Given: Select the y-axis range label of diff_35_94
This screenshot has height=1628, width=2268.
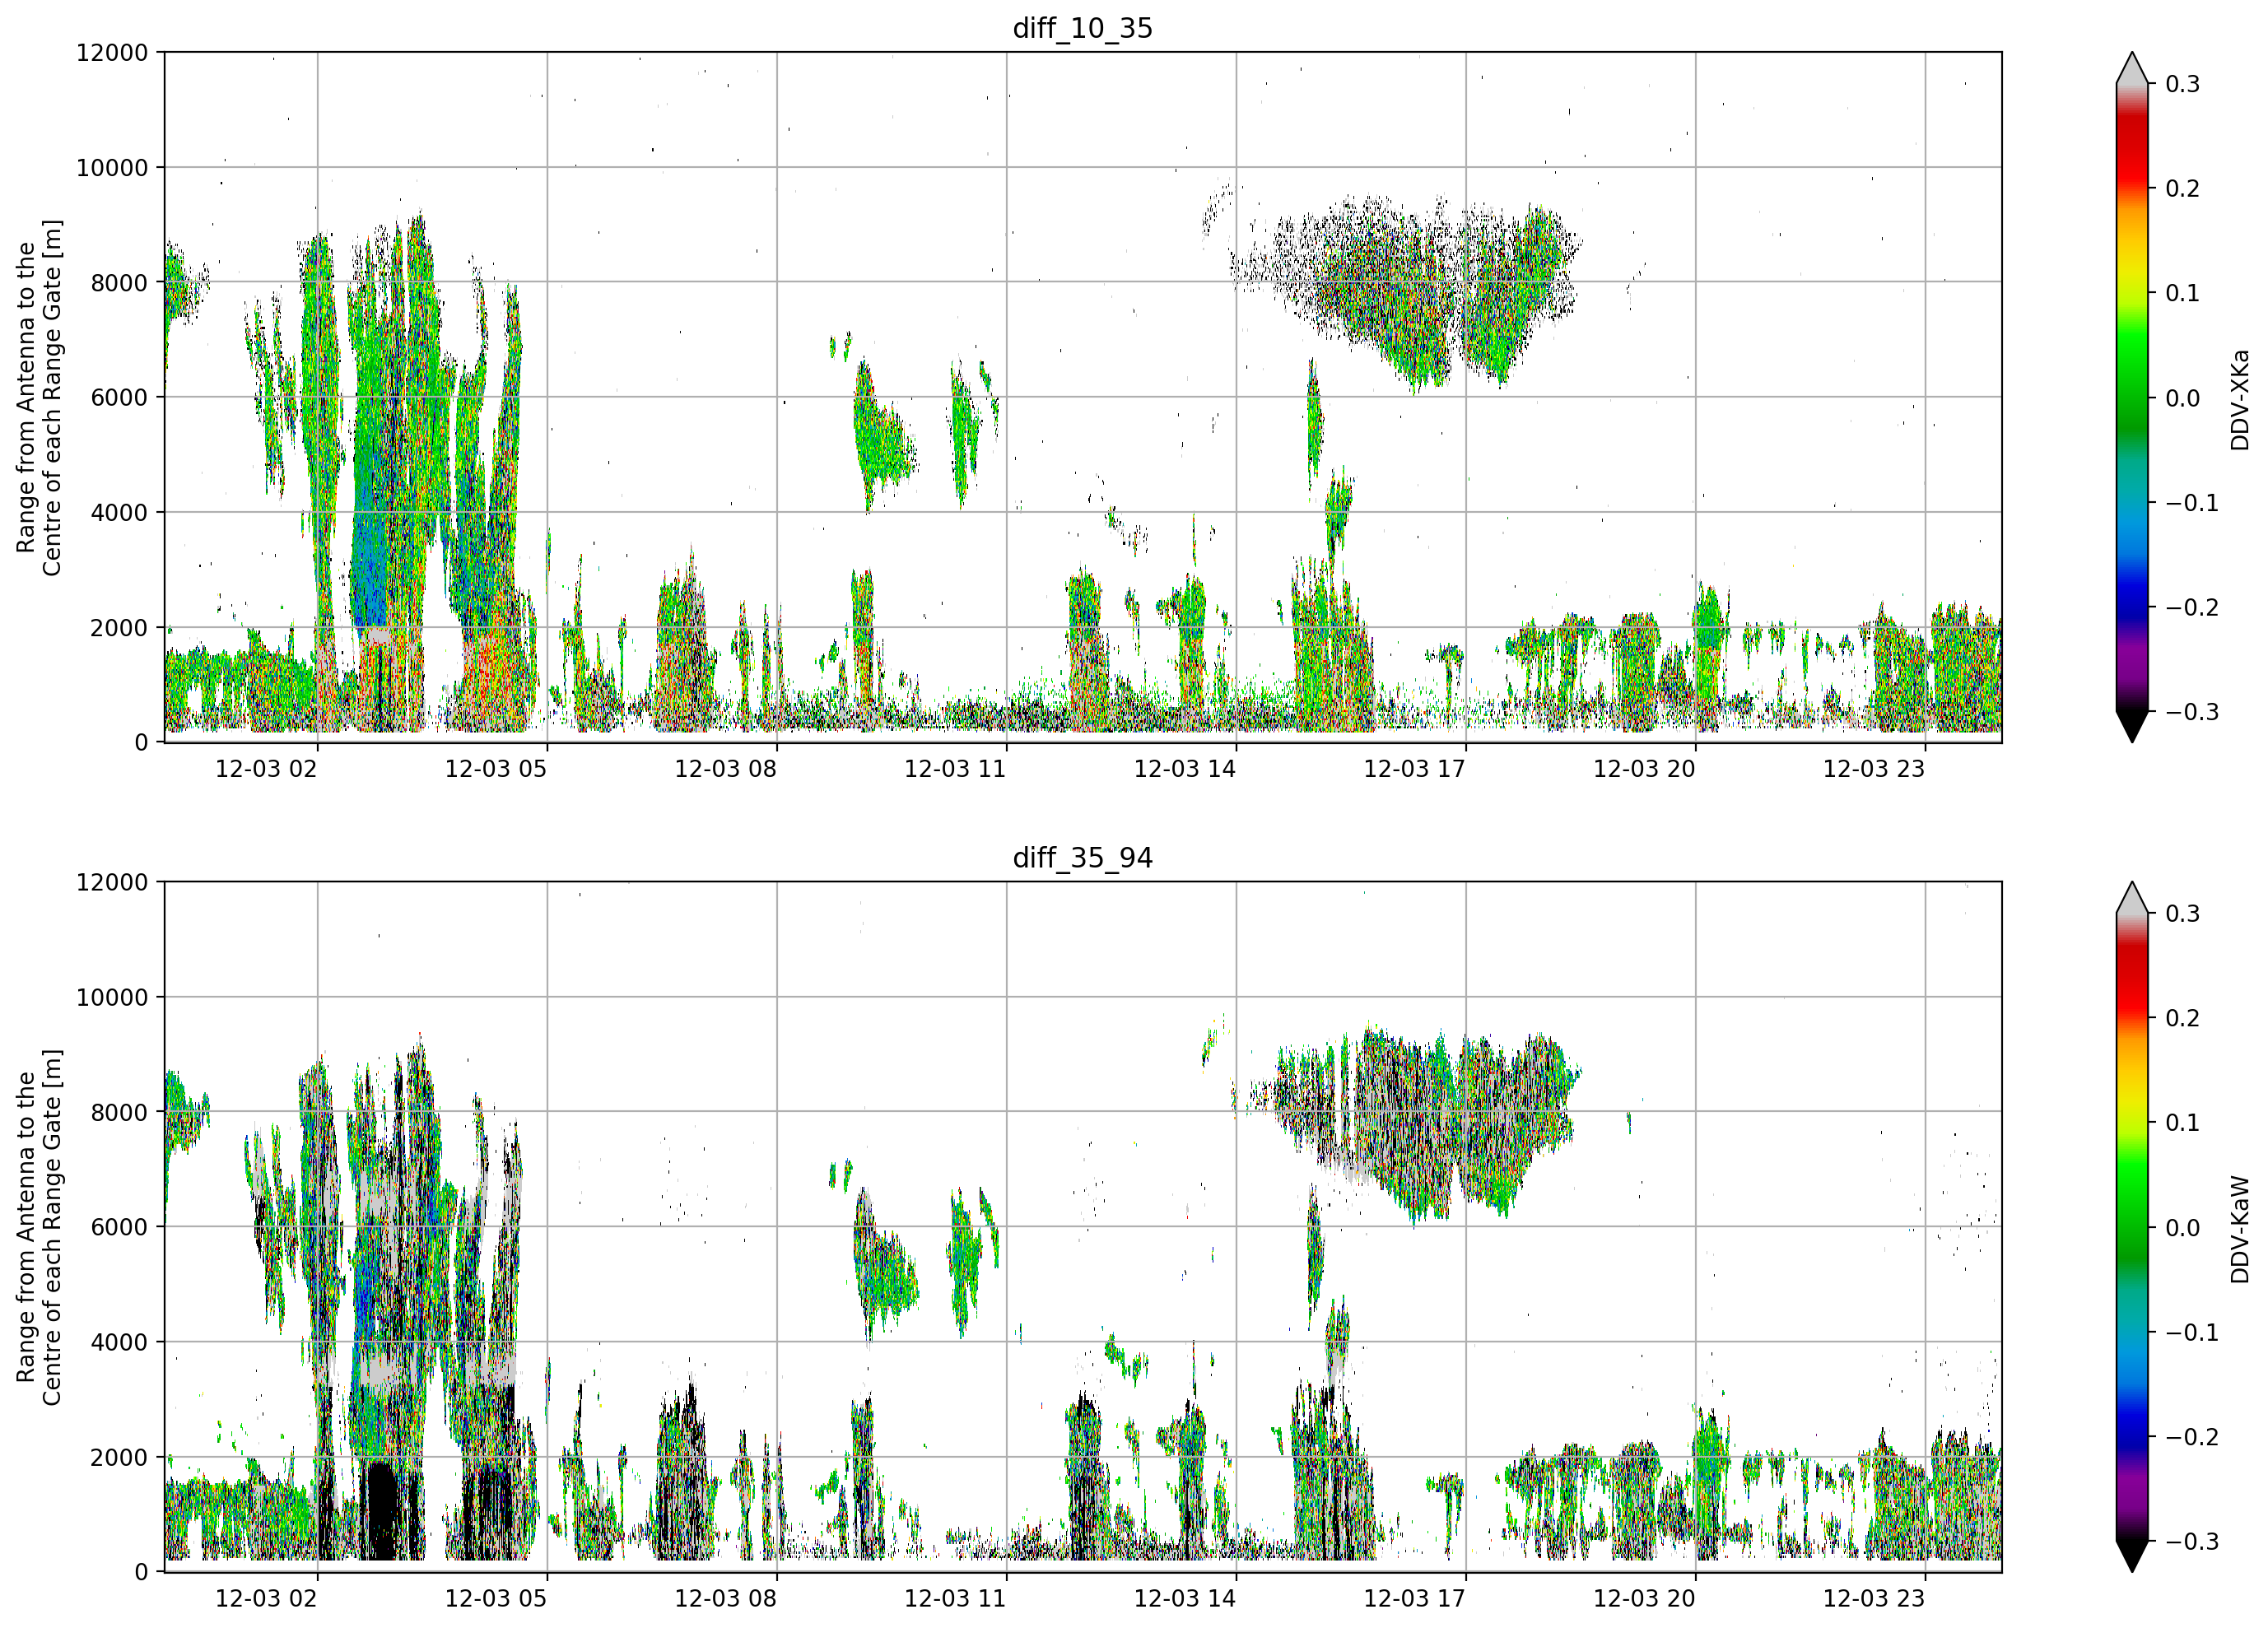Looking at the screenshot, I should pyautogui.click(x=39, y=1228).
